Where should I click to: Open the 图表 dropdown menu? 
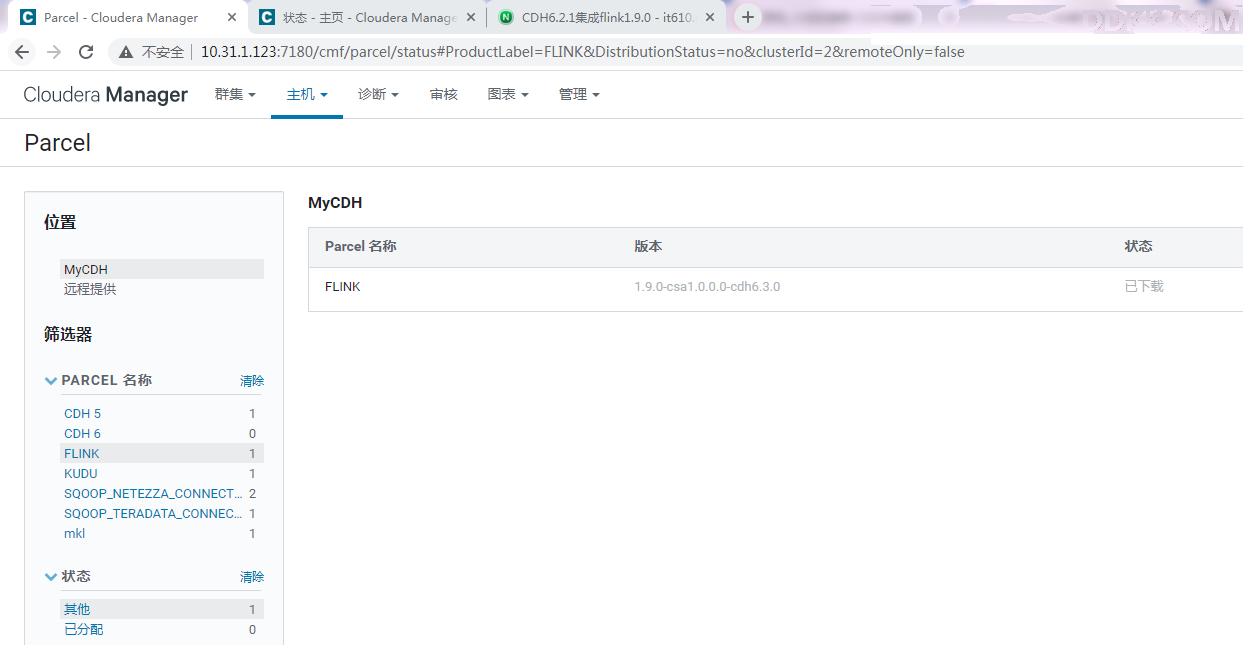click(508, 94)
